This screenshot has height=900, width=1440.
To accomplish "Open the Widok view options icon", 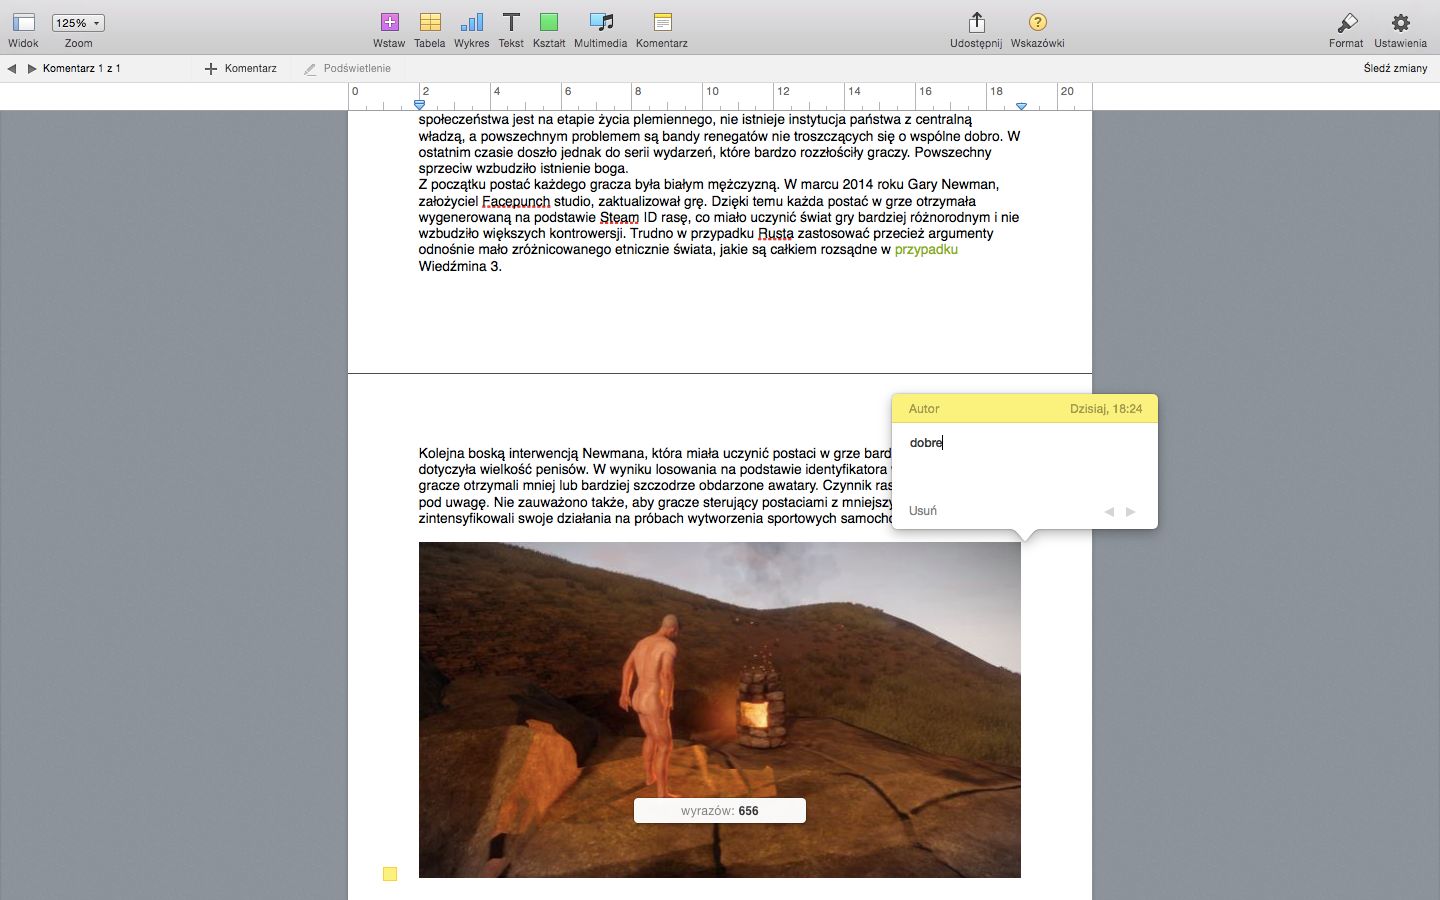I will [x=24, y=22].
